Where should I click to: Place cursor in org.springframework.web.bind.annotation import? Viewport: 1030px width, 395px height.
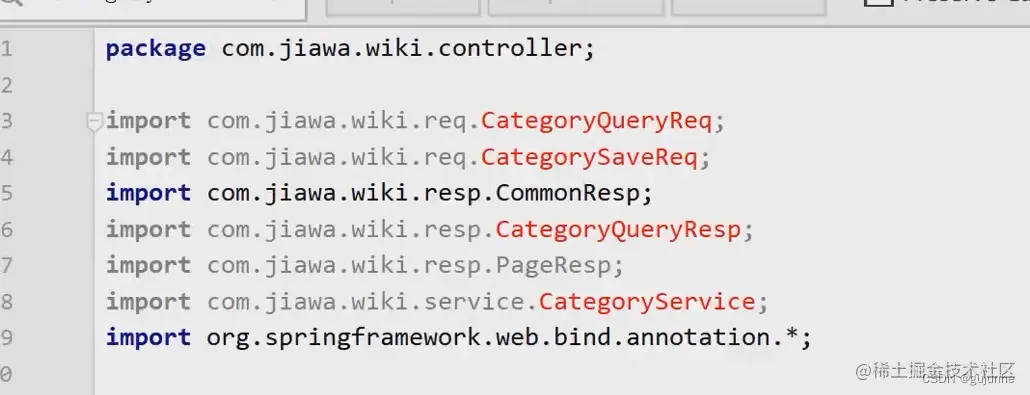click(x=502, y=338)
